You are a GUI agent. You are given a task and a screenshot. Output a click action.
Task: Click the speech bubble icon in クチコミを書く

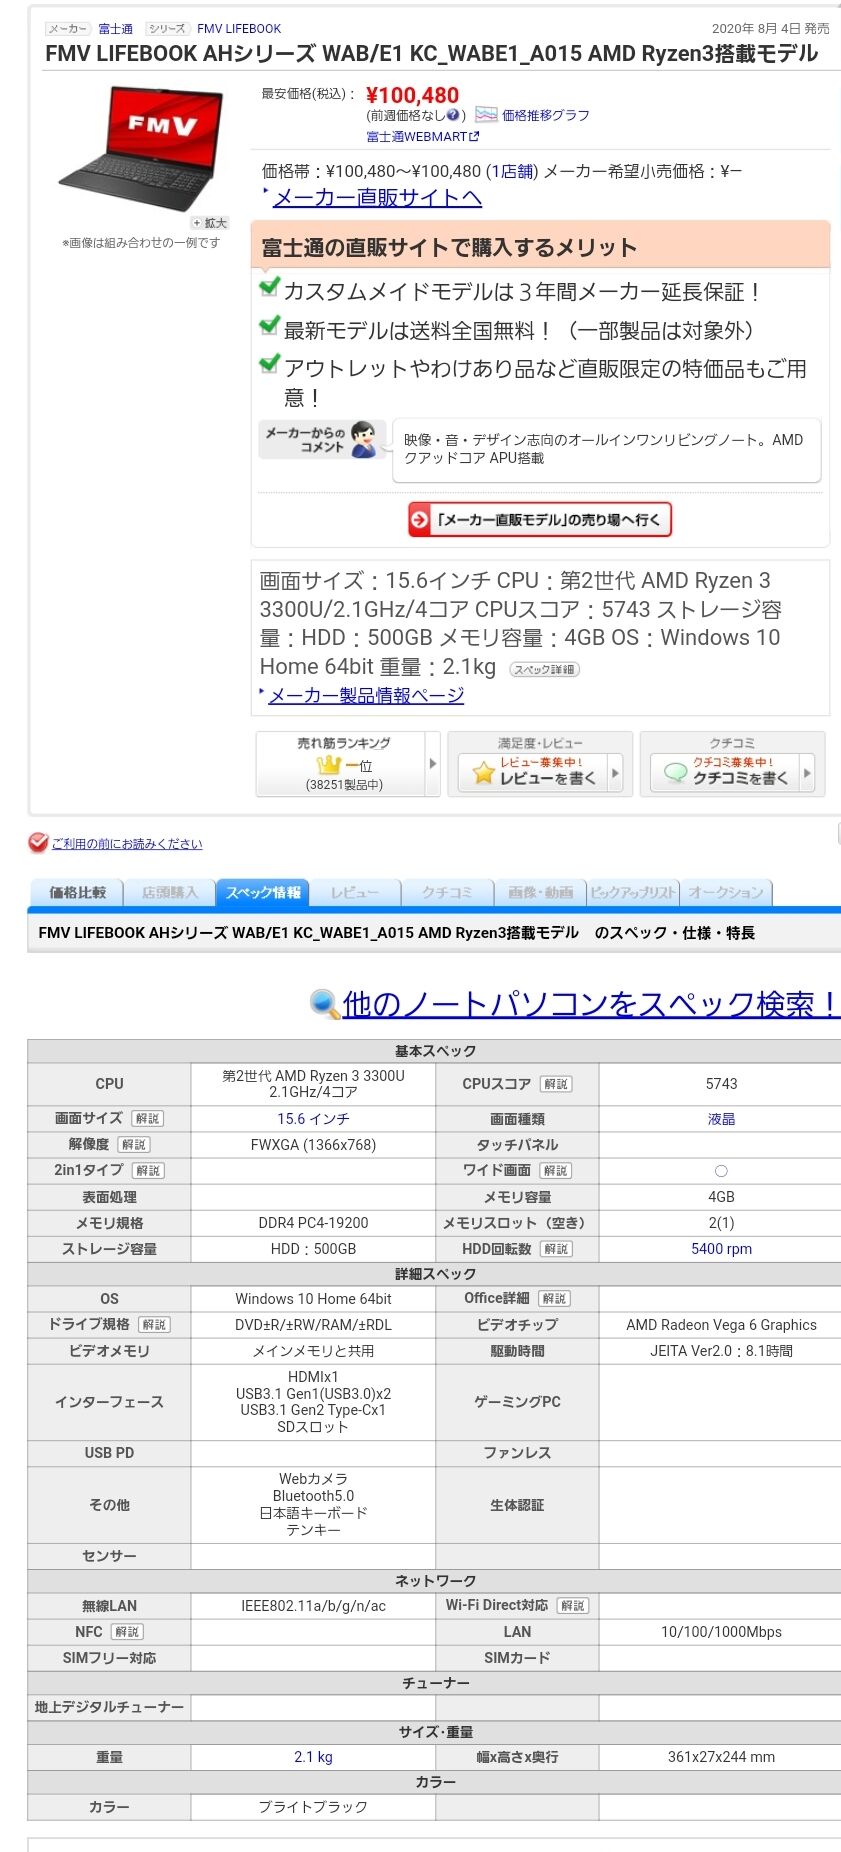(676, 772)
